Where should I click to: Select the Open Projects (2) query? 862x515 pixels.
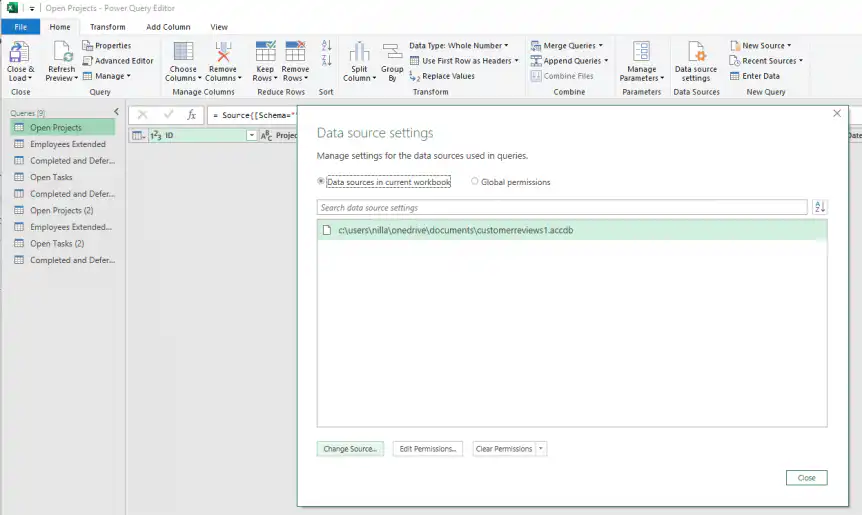click(x=63, y=211)
